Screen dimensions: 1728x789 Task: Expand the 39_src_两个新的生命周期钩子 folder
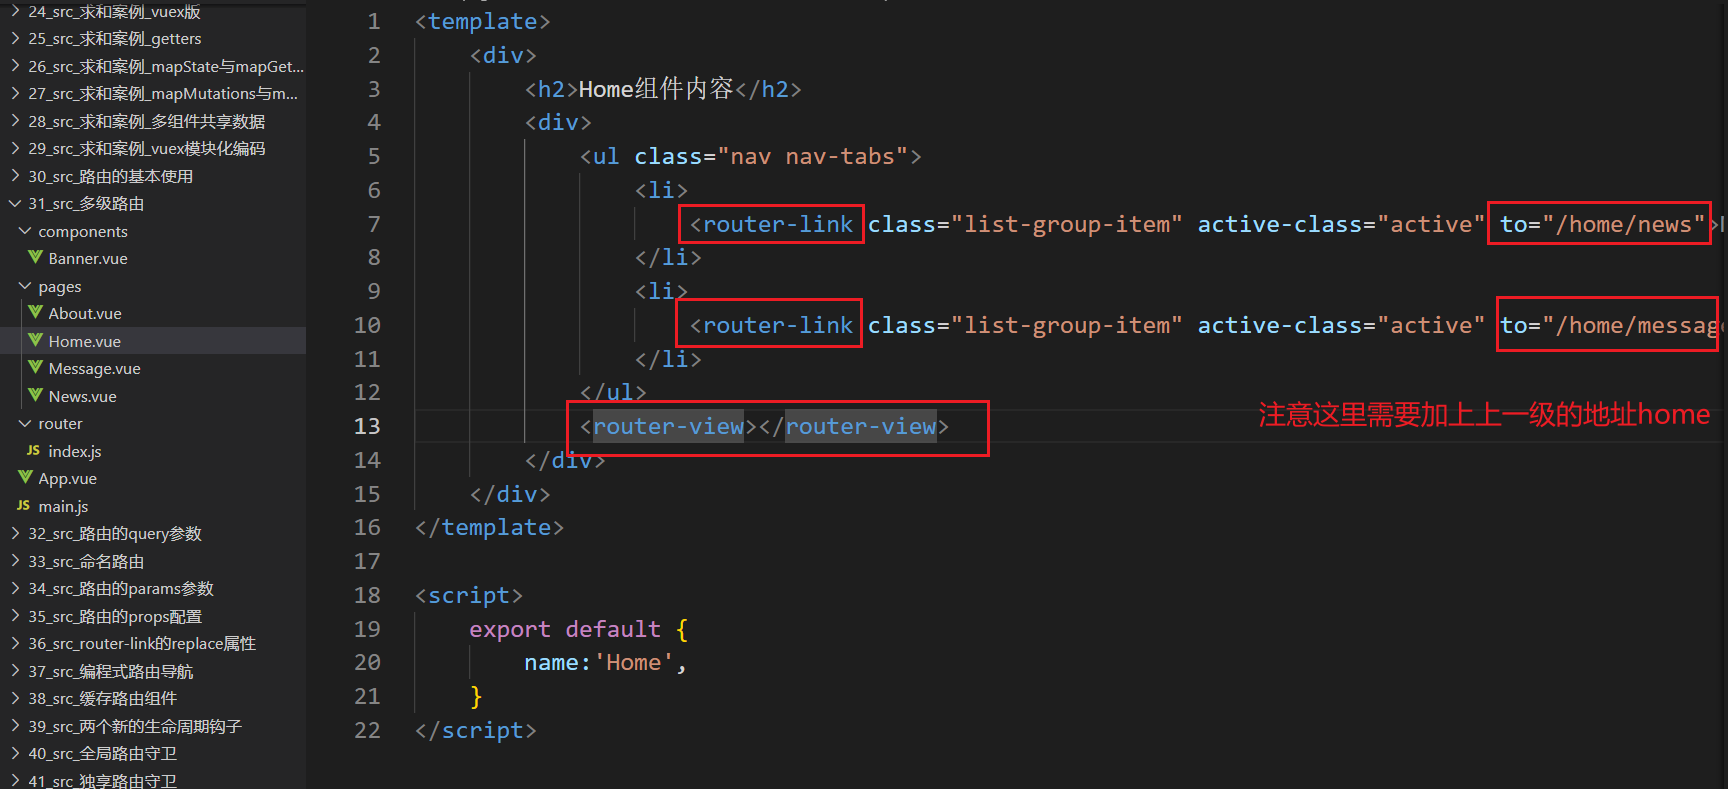(15, 726)
